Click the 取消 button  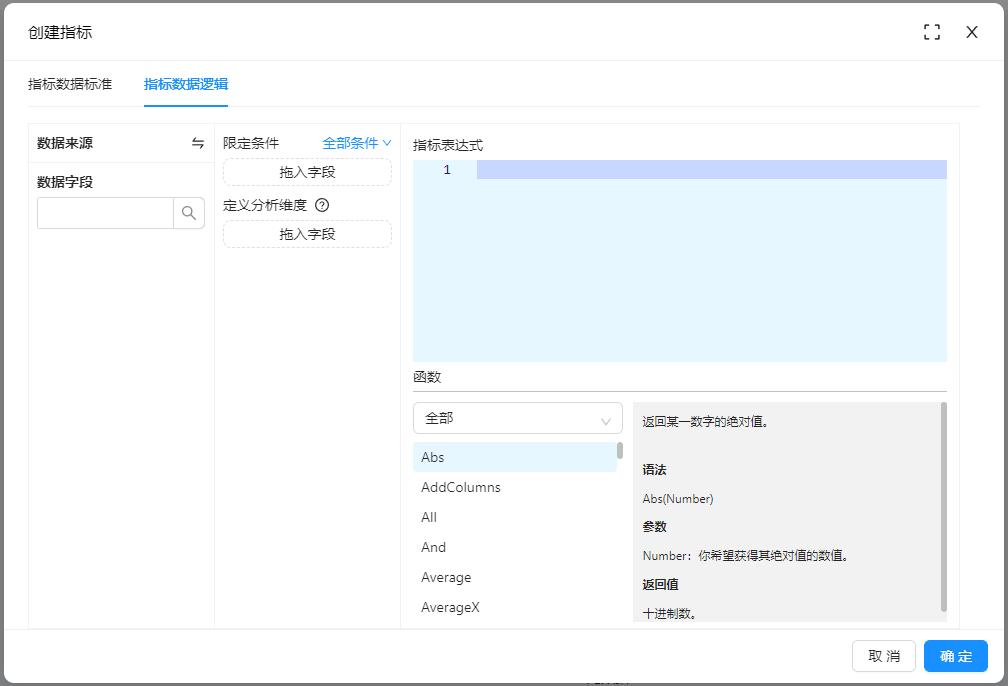[x=884, y=656]
